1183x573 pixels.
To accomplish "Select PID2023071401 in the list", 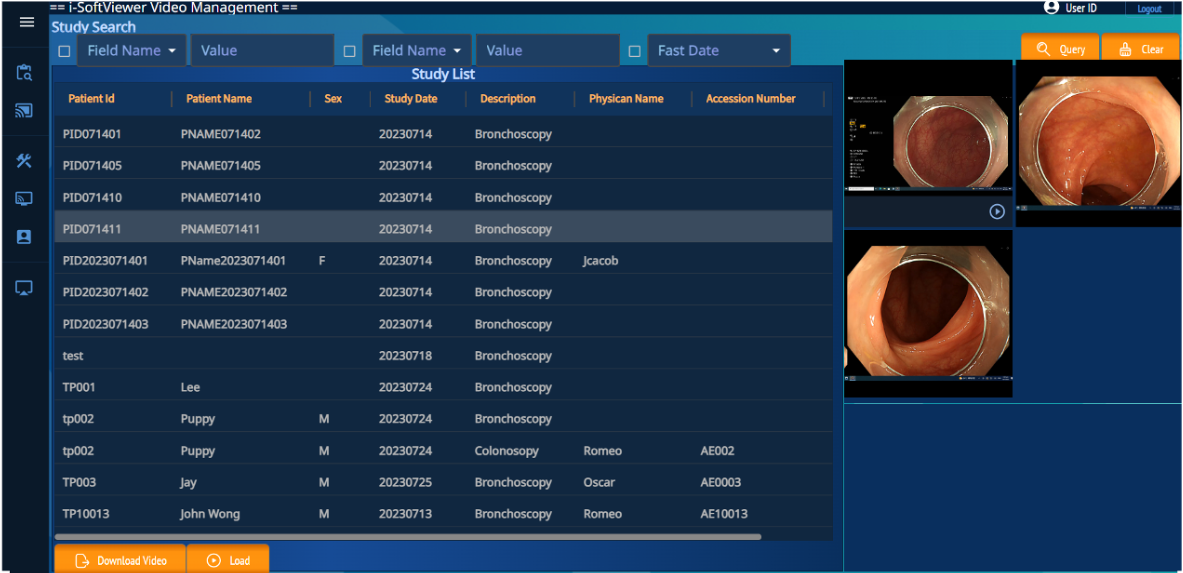I will point(106,260).
